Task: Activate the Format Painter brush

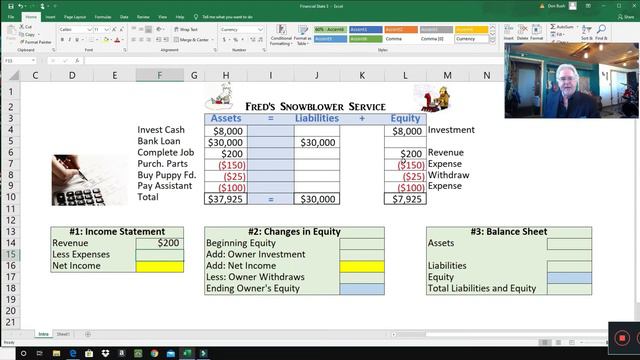Action: pyautogui.click(x=22, y=42)
